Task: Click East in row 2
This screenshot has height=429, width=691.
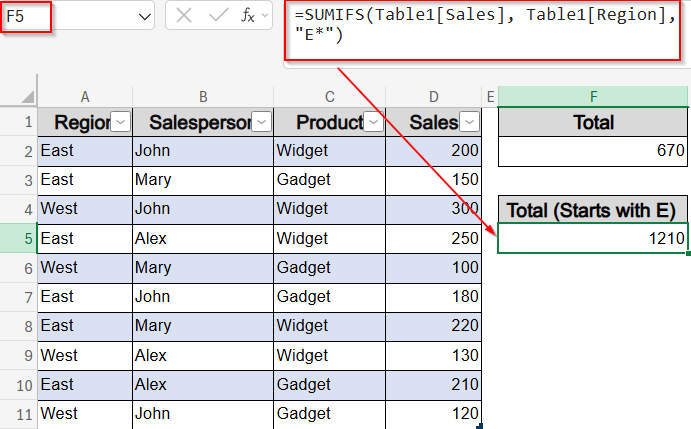Action: 85,151
